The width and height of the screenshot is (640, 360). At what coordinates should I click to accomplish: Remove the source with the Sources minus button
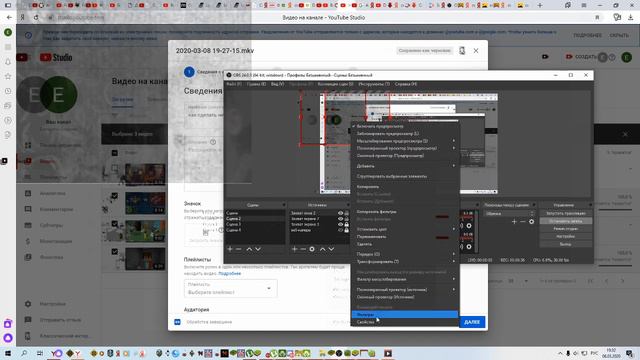pyautogui.click(x=303, y=249)
